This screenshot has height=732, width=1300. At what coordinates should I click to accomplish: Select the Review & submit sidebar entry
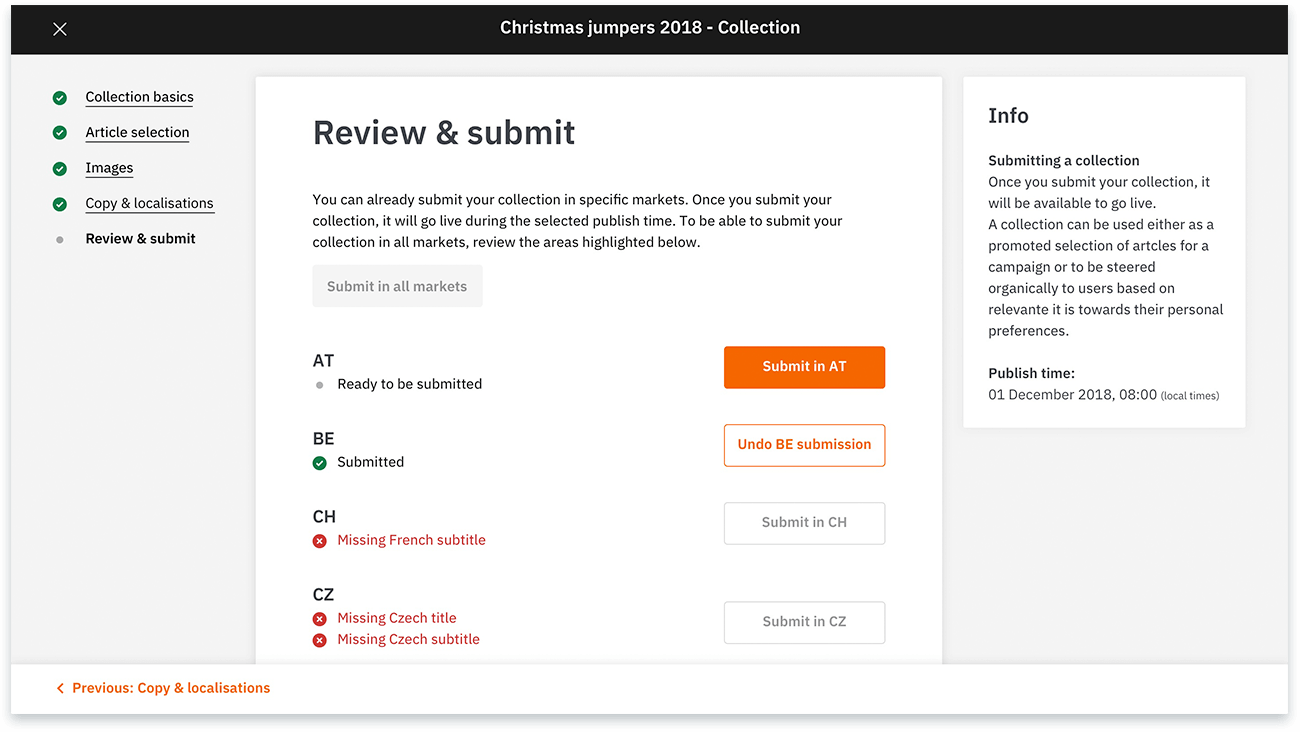click(x=140, y=238)
